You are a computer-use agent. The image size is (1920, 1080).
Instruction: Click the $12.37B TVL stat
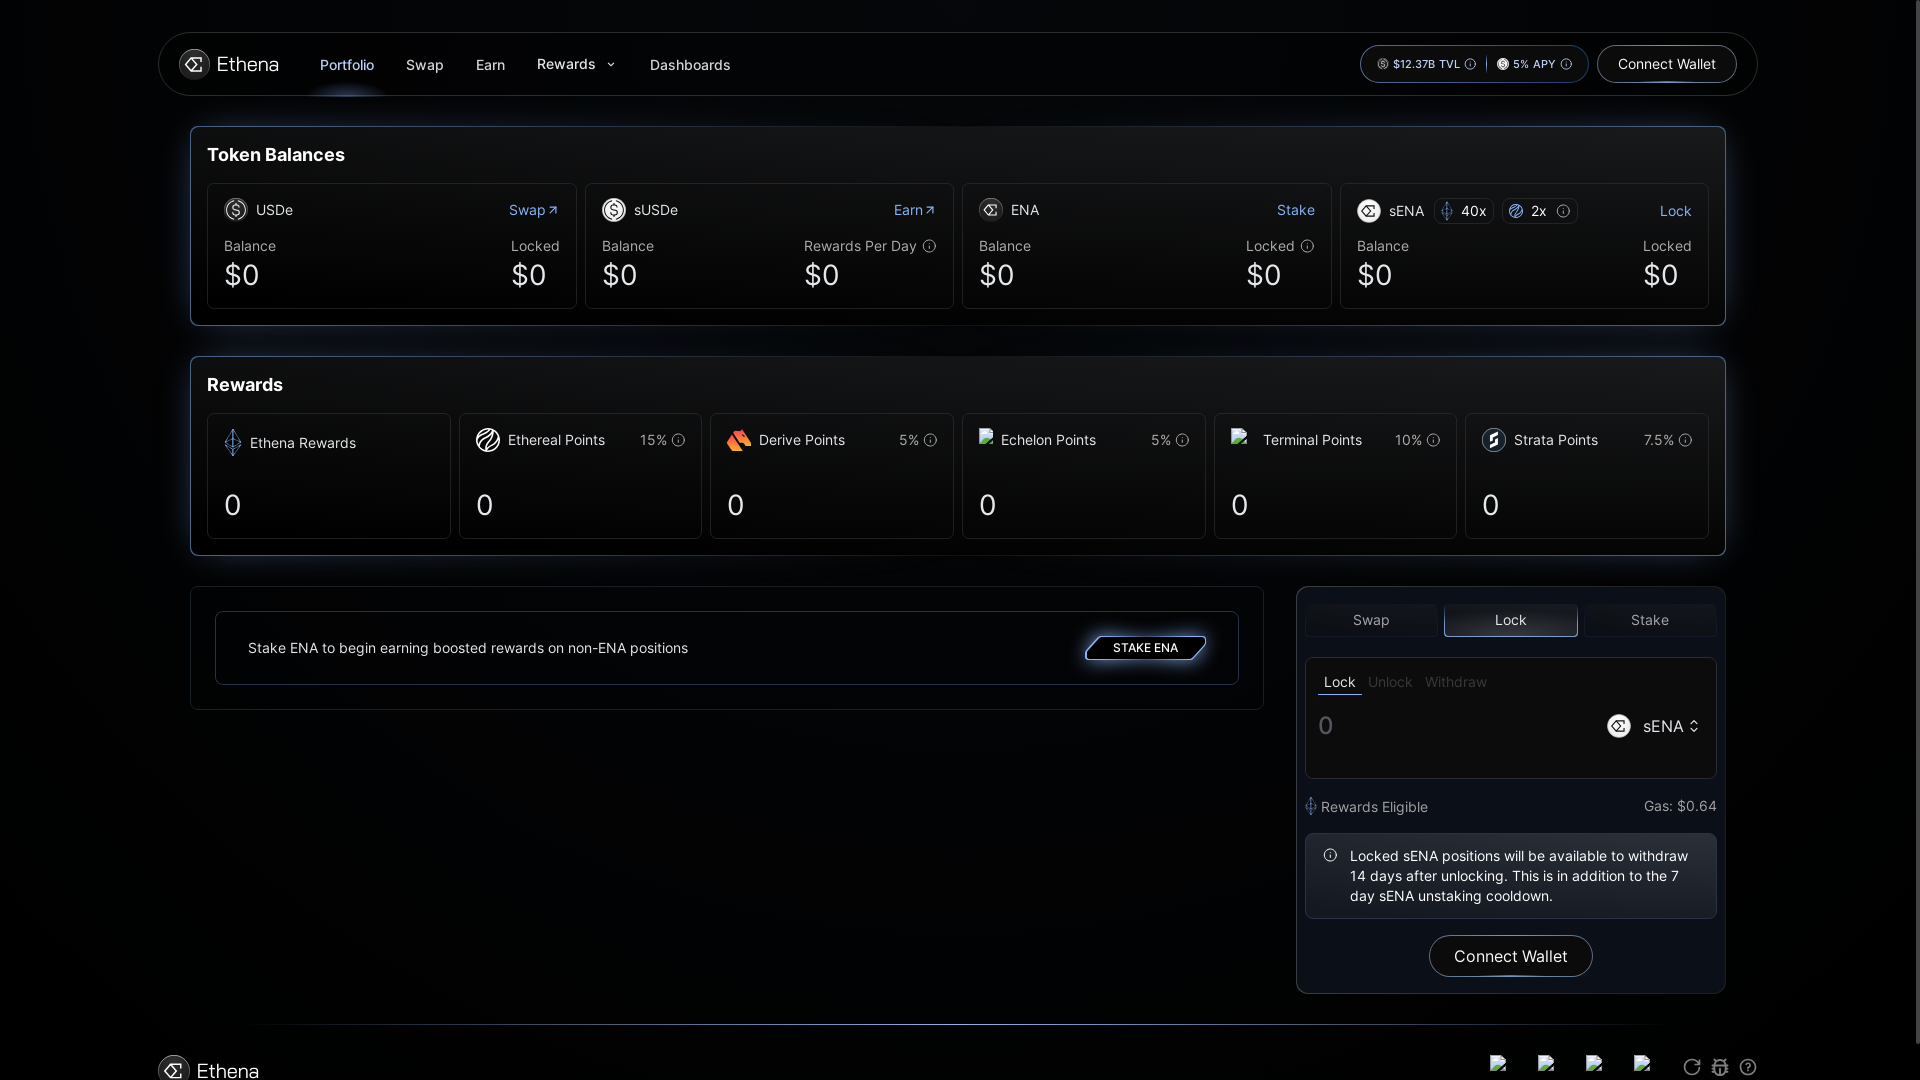(x=1426, y=64)
